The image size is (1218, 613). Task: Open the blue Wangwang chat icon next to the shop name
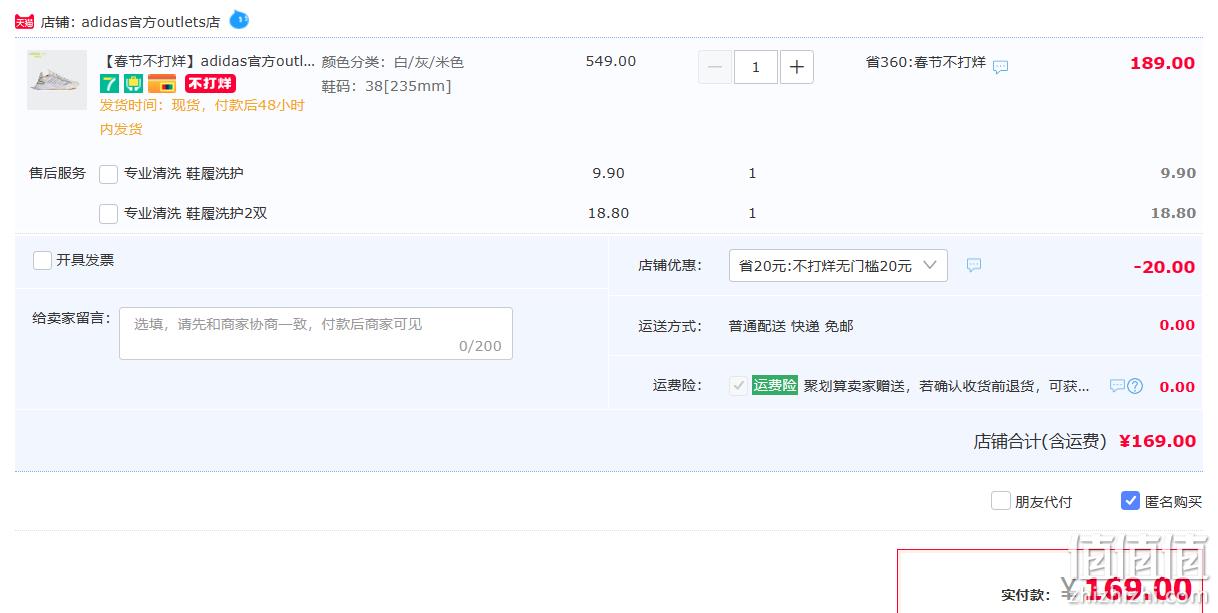point(239,19)
